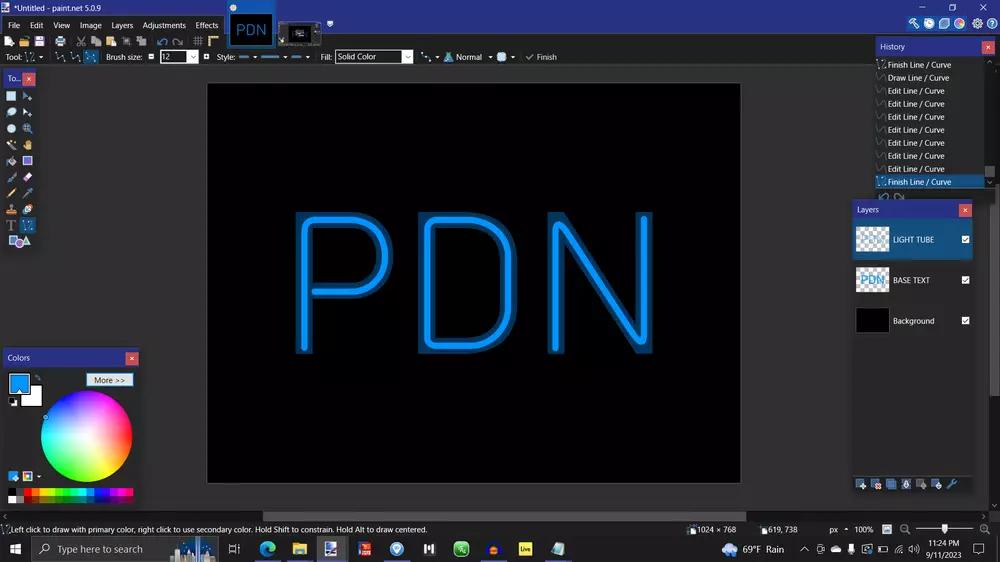Open the Effects menu
Screen dimensions: 1000x562
(x=207, y=26)
